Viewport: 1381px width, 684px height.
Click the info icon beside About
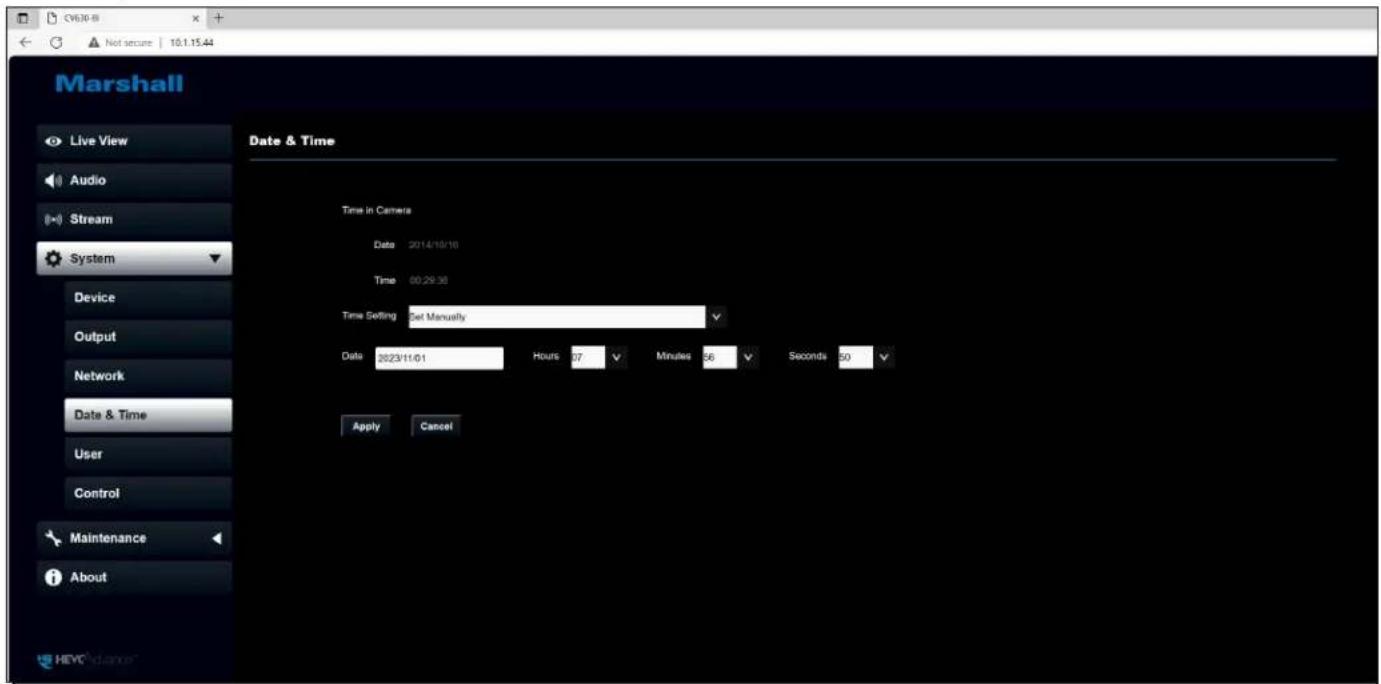(x=52, y=577)
